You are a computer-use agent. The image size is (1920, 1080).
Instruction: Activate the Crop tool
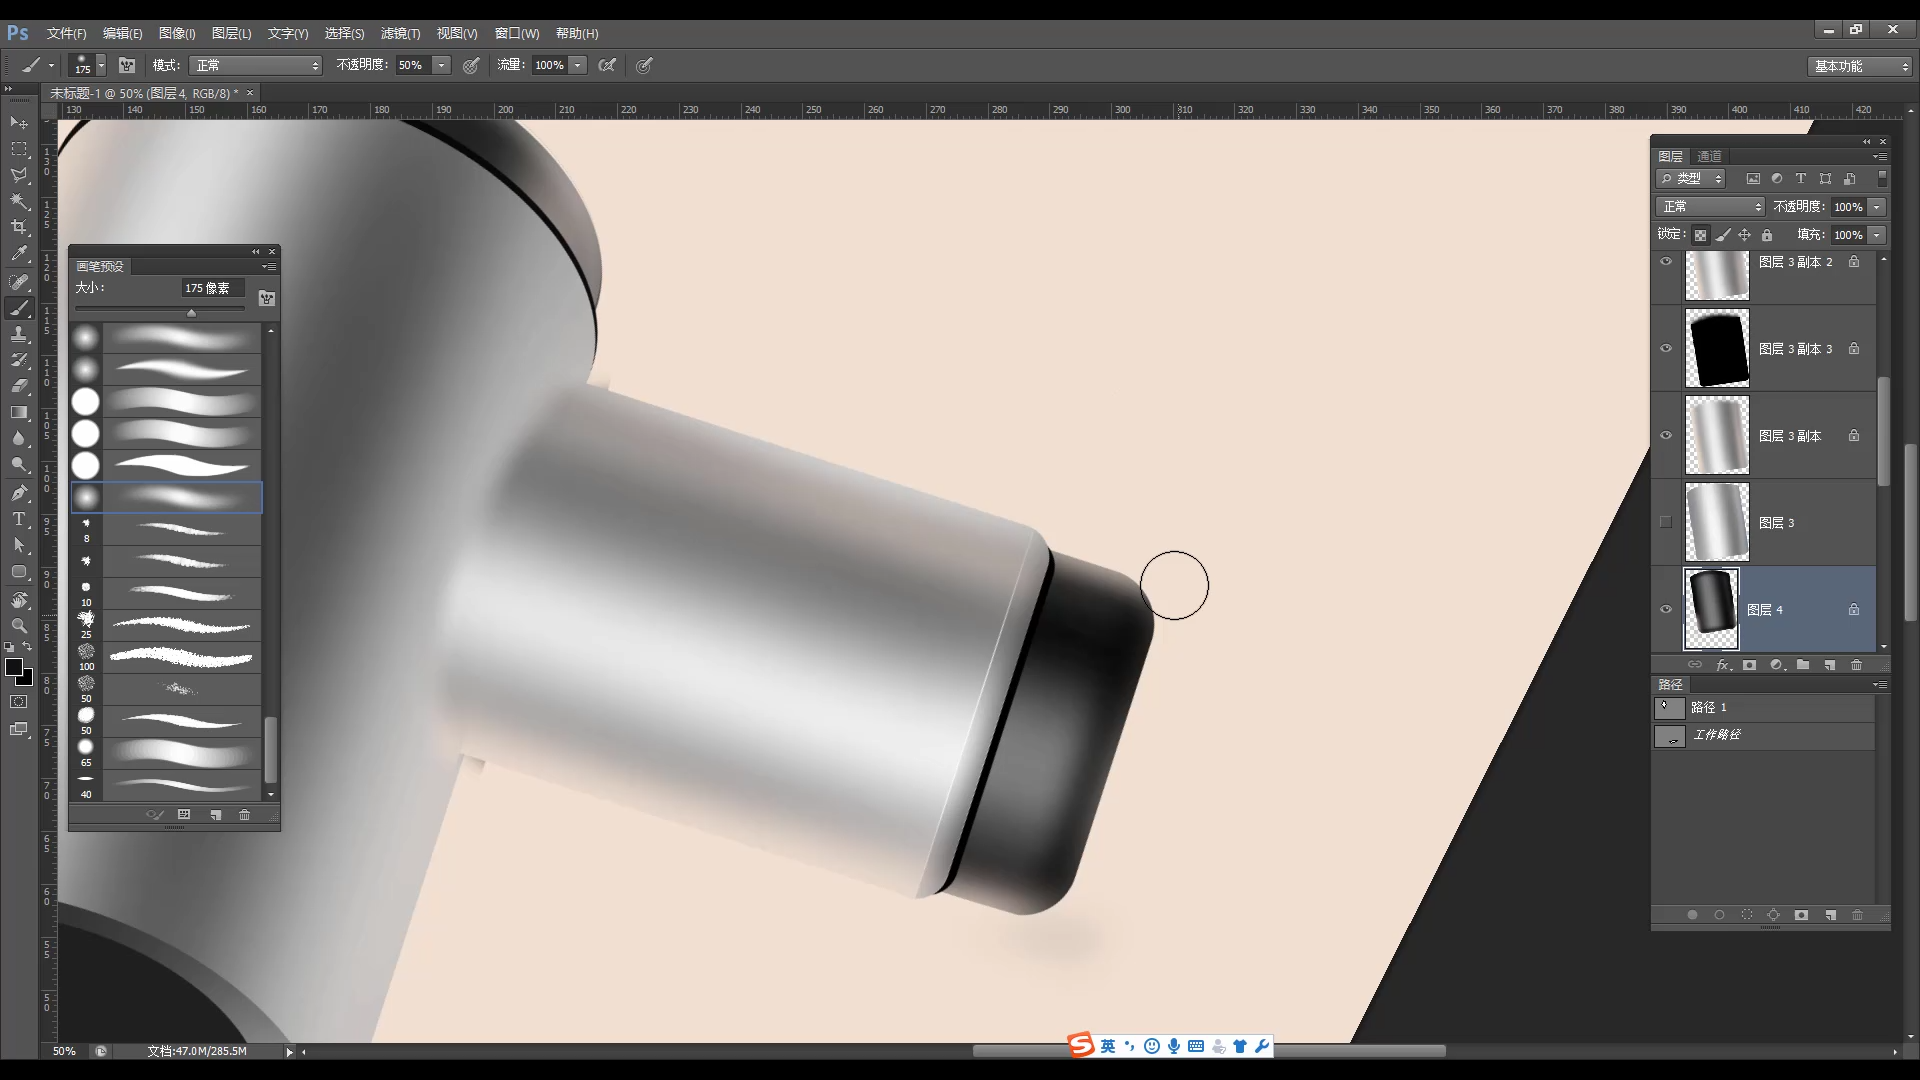point(19,227)
